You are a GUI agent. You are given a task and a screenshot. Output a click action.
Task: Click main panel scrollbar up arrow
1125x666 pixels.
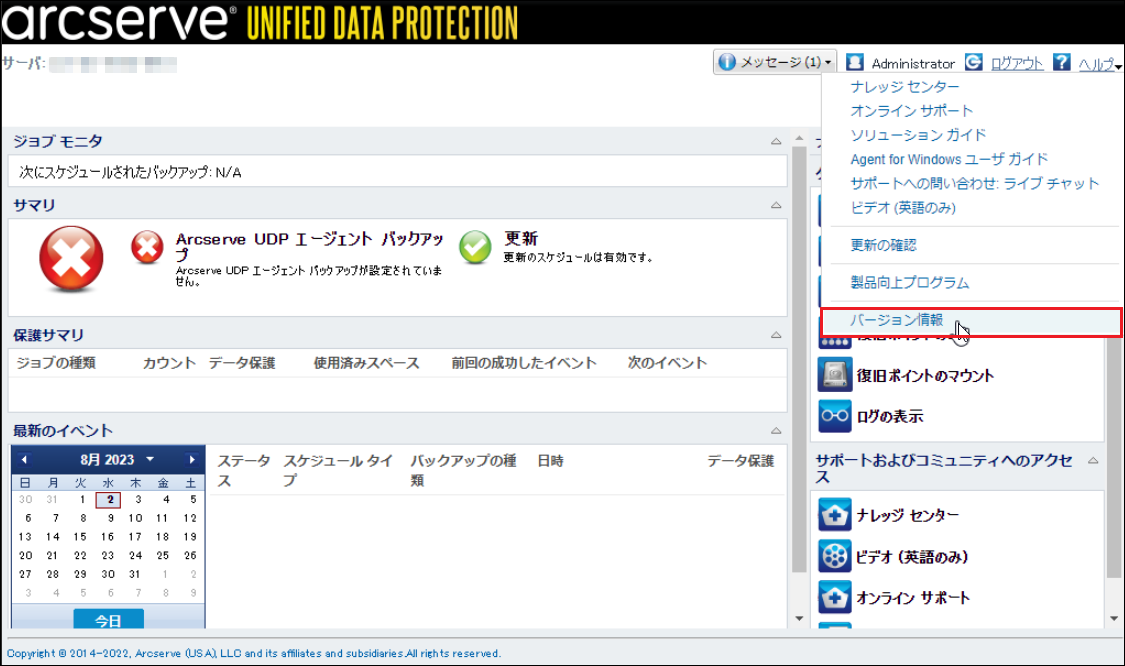(x=799, y=138)
